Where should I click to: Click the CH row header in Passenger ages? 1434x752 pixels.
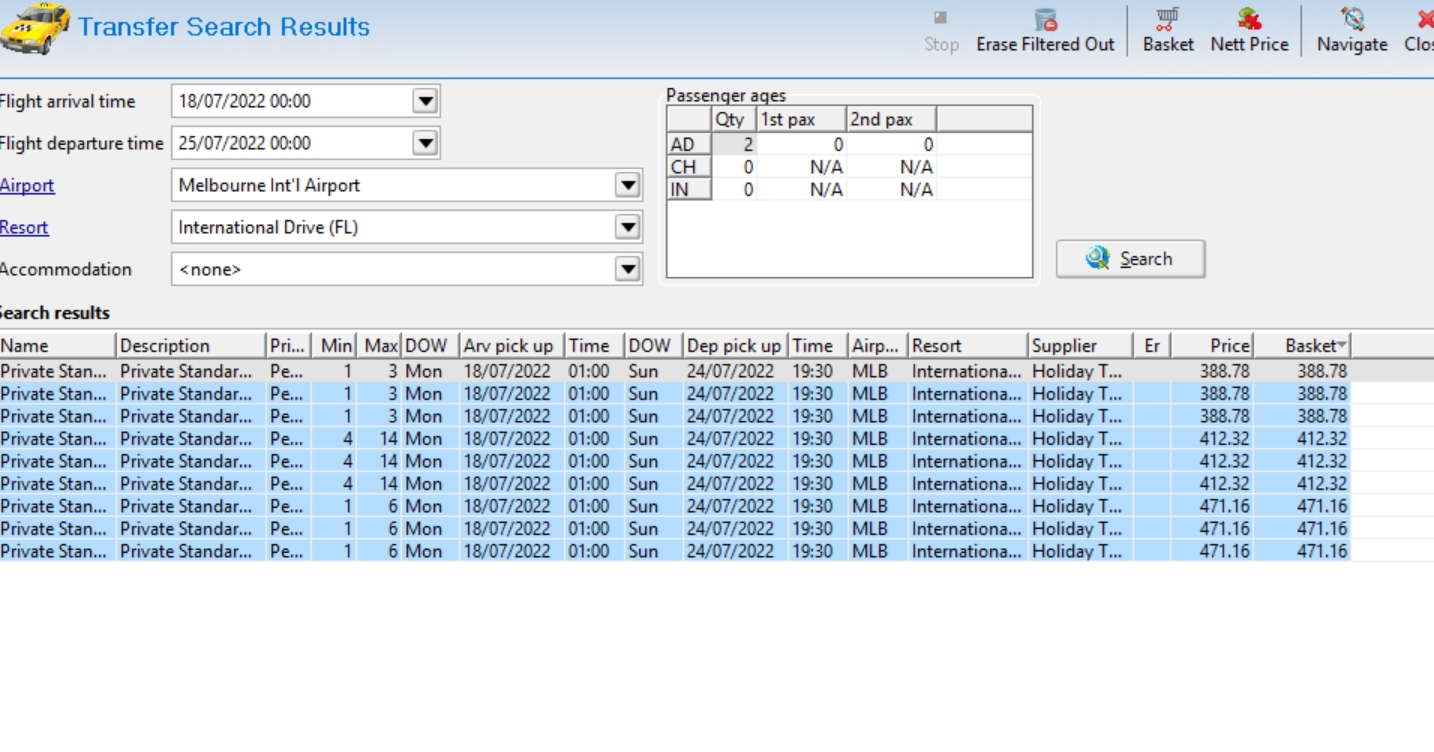pyautogui.click(x=689, y=167)
